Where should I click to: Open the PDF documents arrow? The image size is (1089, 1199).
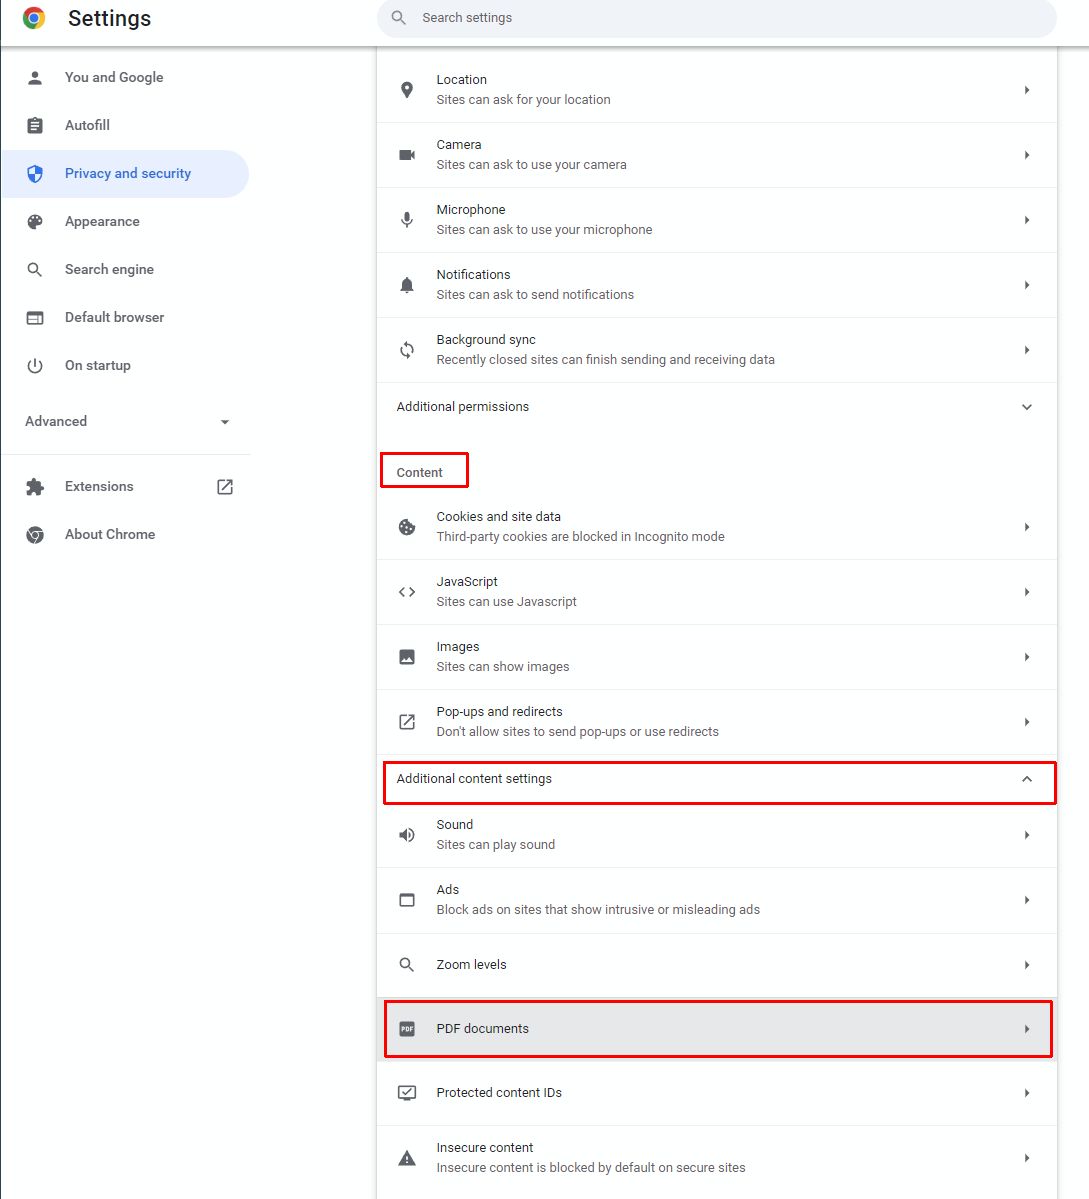pos(1026,1029)
